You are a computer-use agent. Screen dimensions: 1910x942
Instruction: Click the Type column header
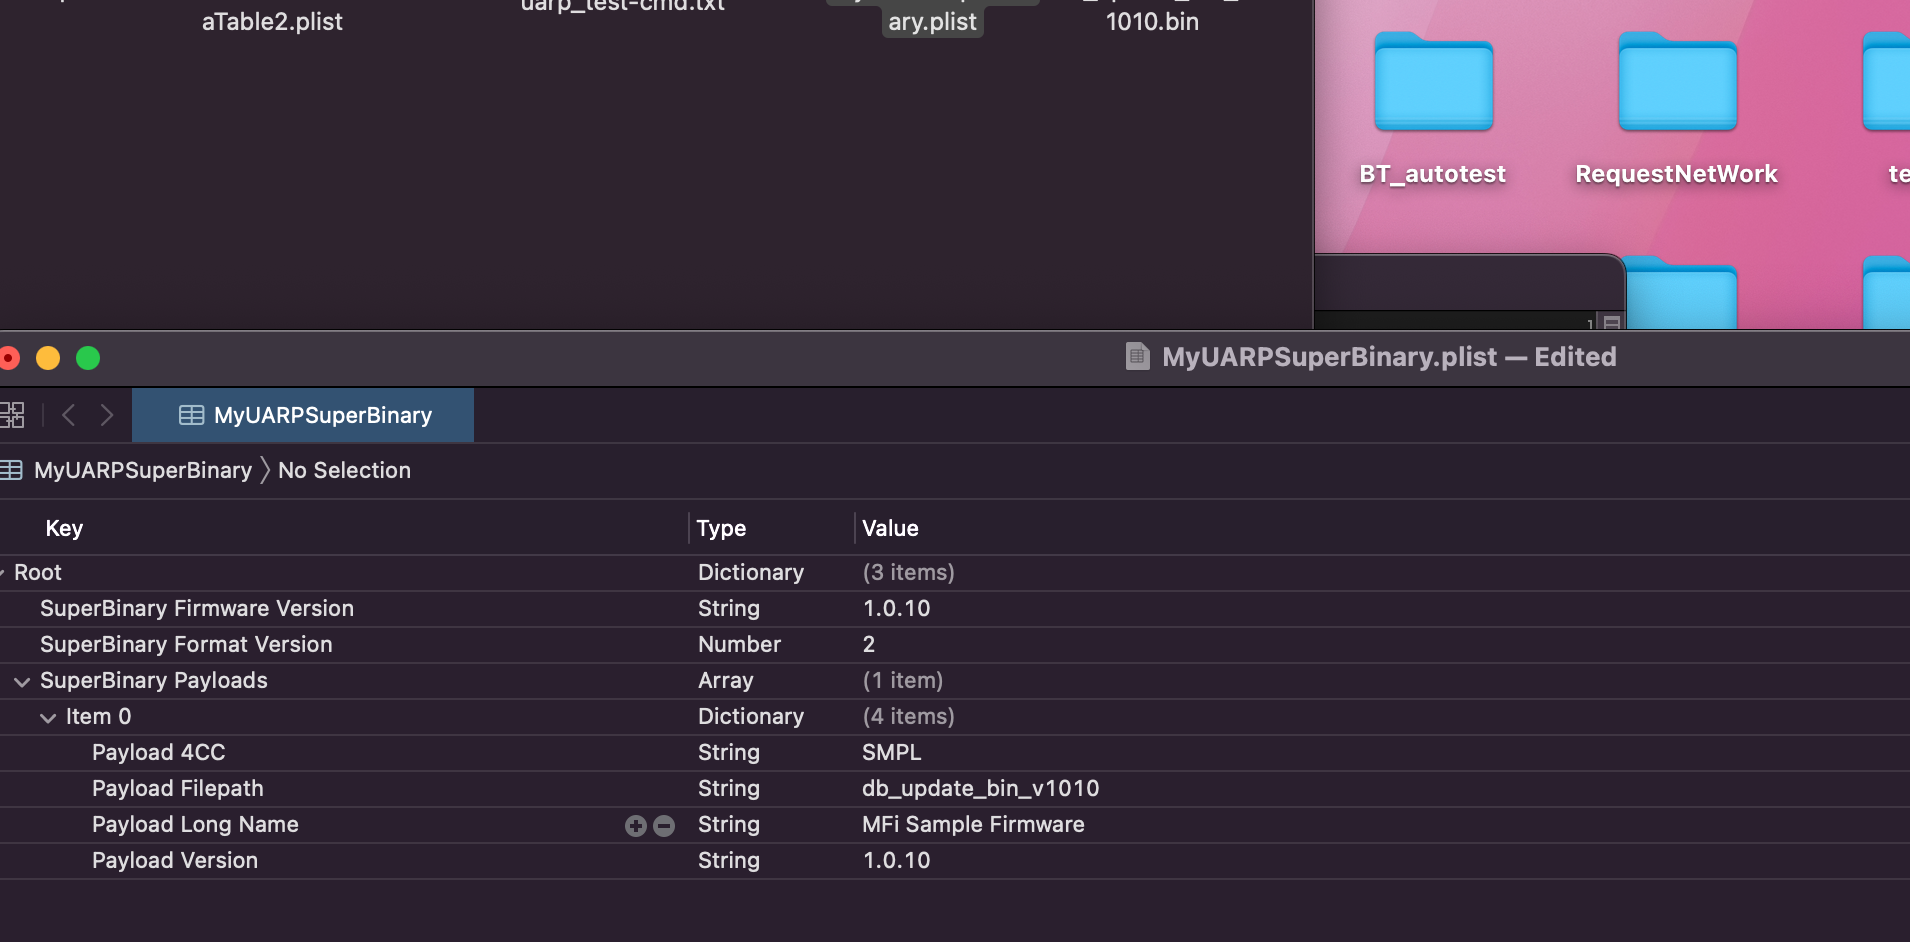click(721, 528)
